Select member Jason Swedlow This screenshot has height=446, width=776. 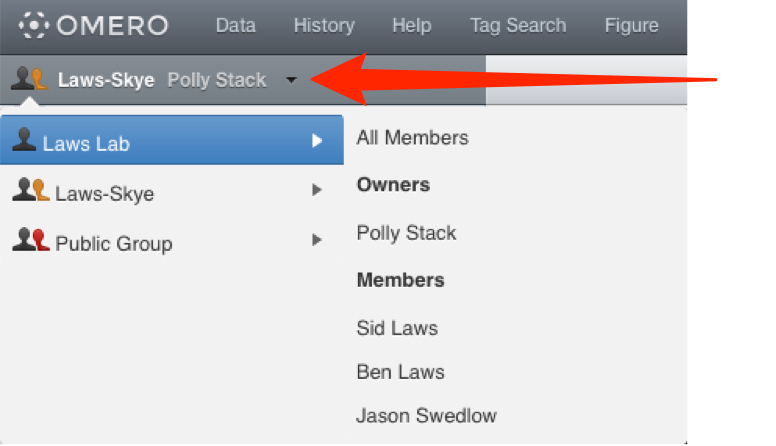(x=426, y=416)
